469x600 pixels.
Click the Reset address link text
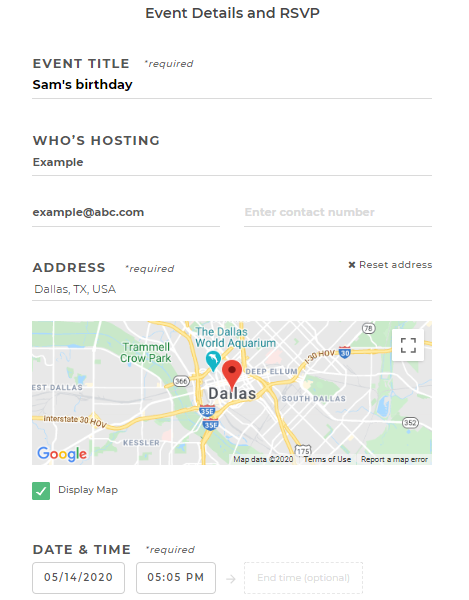(x=396, y=264)
